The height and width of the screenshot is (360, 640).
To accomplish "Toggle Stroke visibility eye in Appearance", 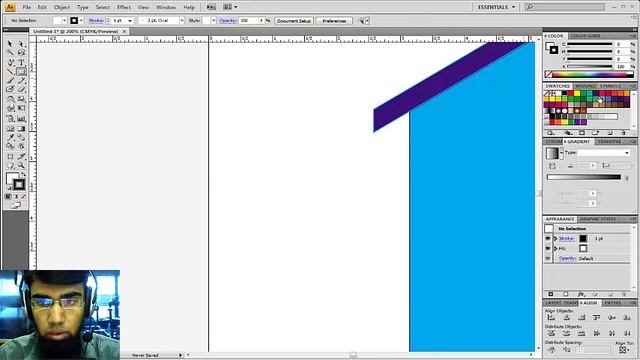I will point(548,238).
